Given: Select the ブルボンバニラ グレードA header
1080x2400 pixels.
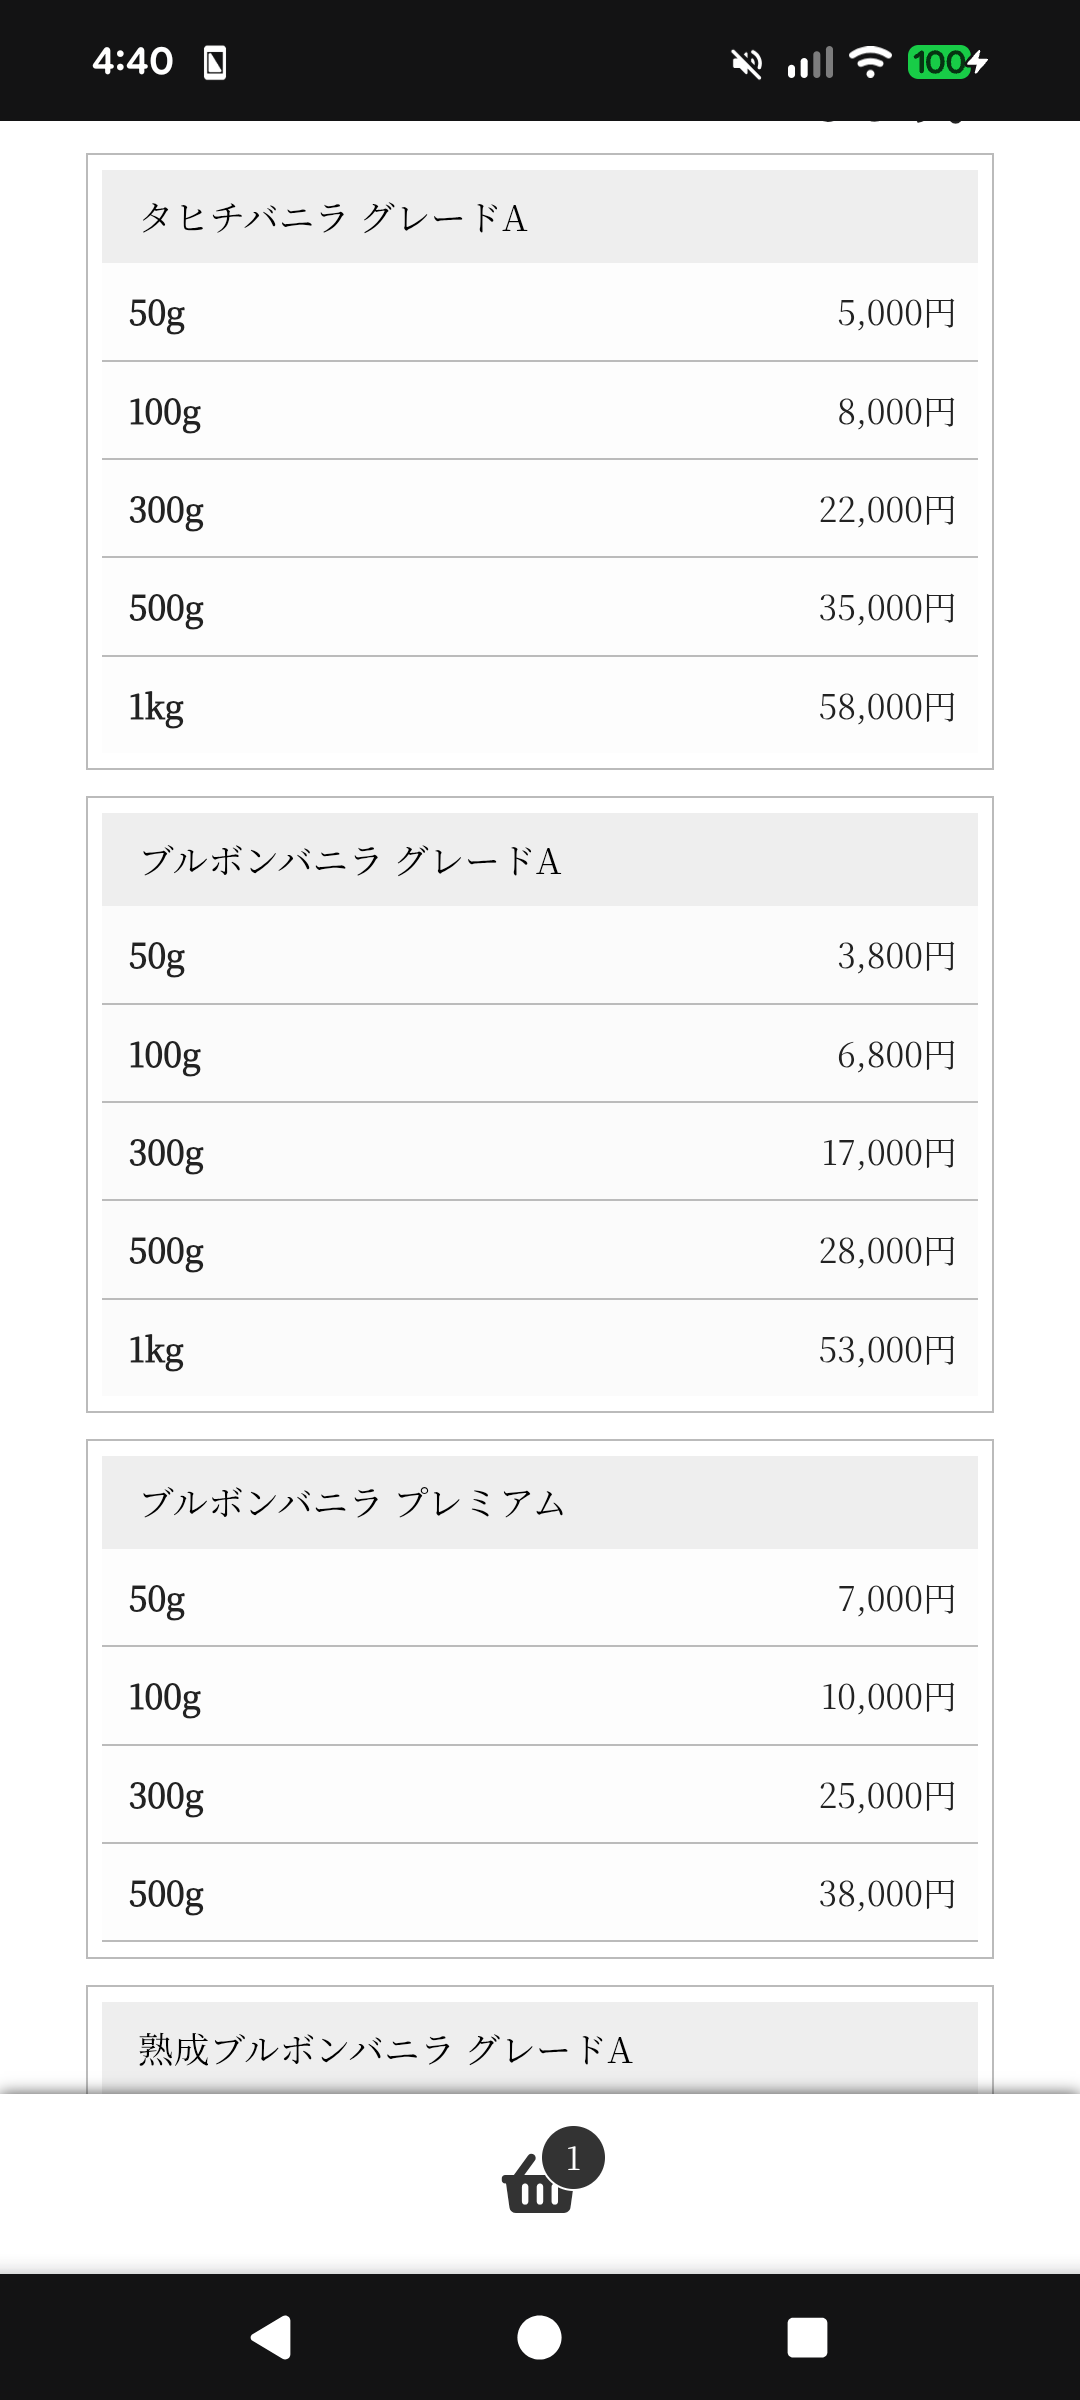Looking at the screenshot, I should point(540,860).
